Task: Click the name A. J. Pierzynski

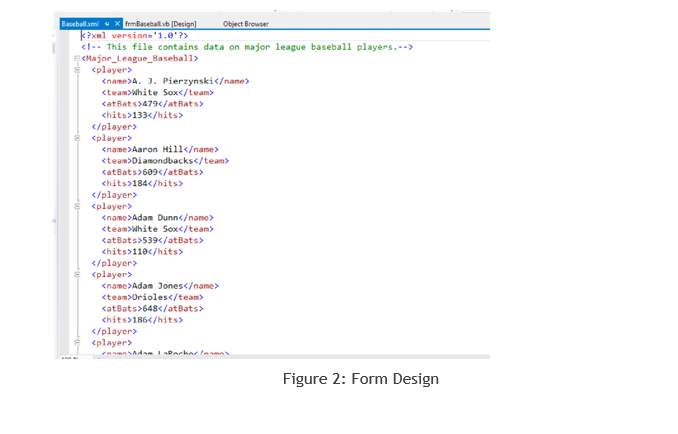Action: tap(173, 81)
